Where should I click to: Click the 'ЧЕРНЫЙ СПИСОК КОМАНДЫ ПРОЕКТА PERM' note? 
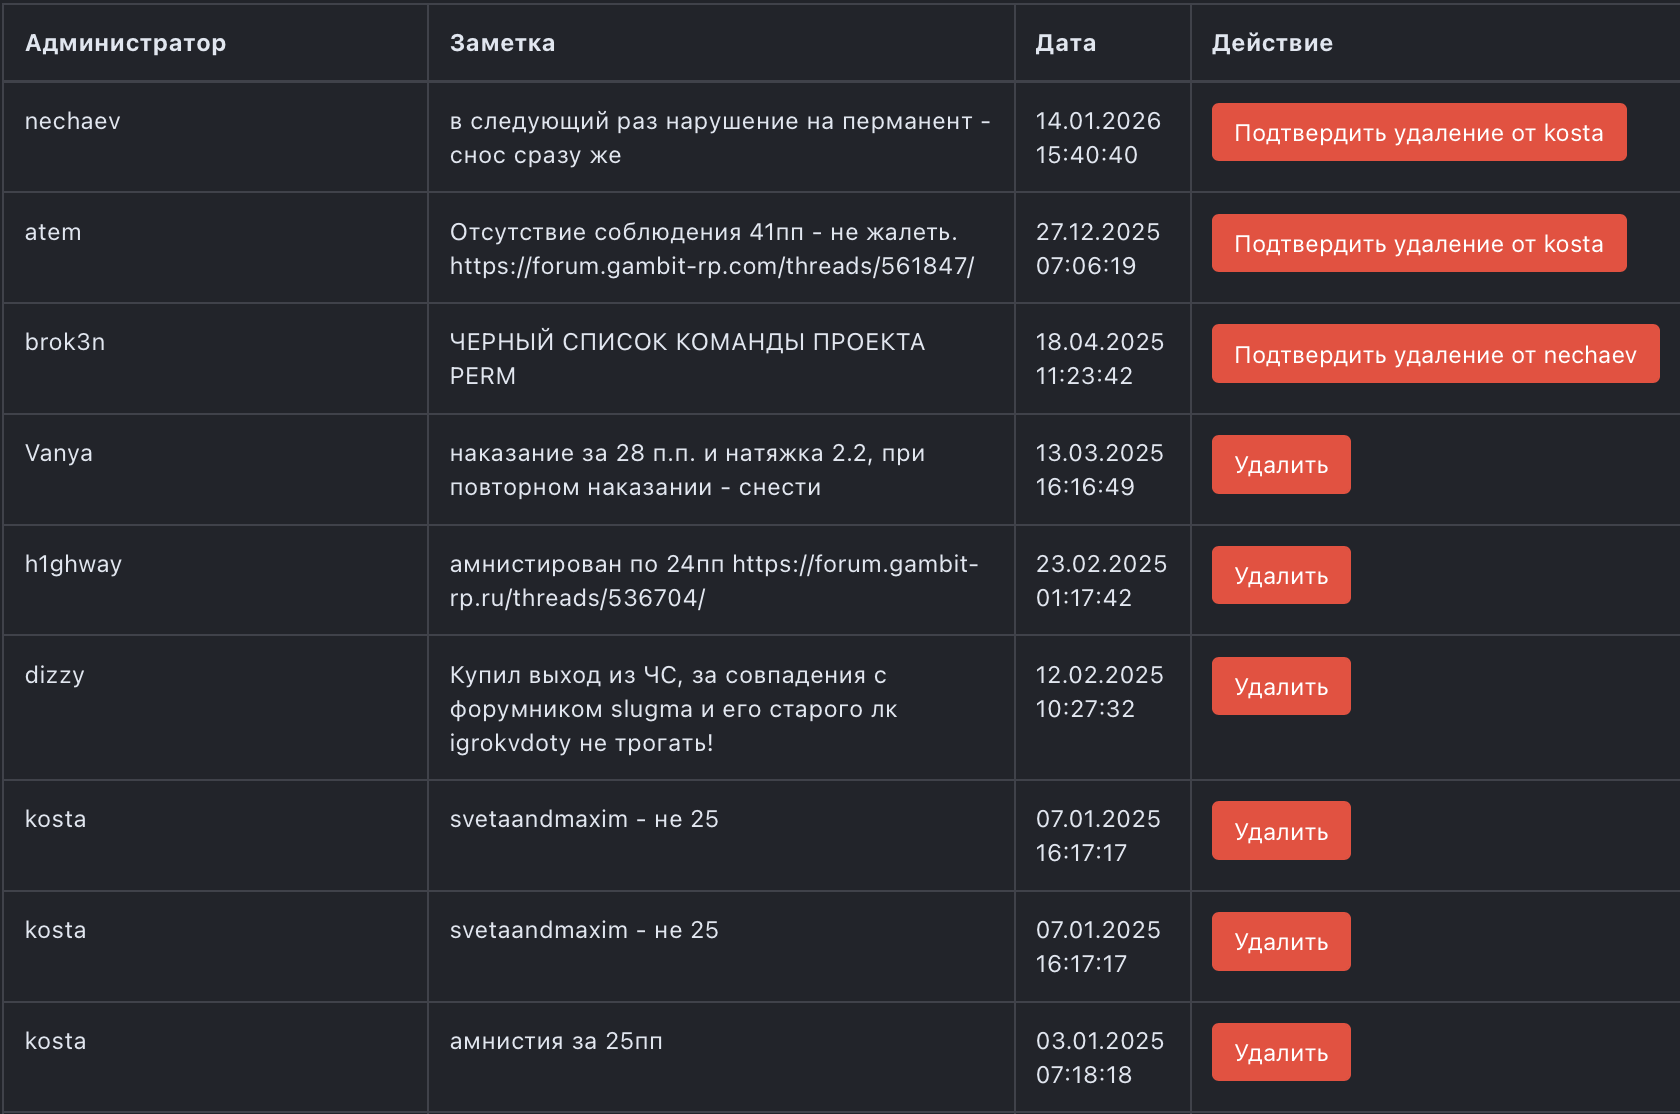point(686,359)
